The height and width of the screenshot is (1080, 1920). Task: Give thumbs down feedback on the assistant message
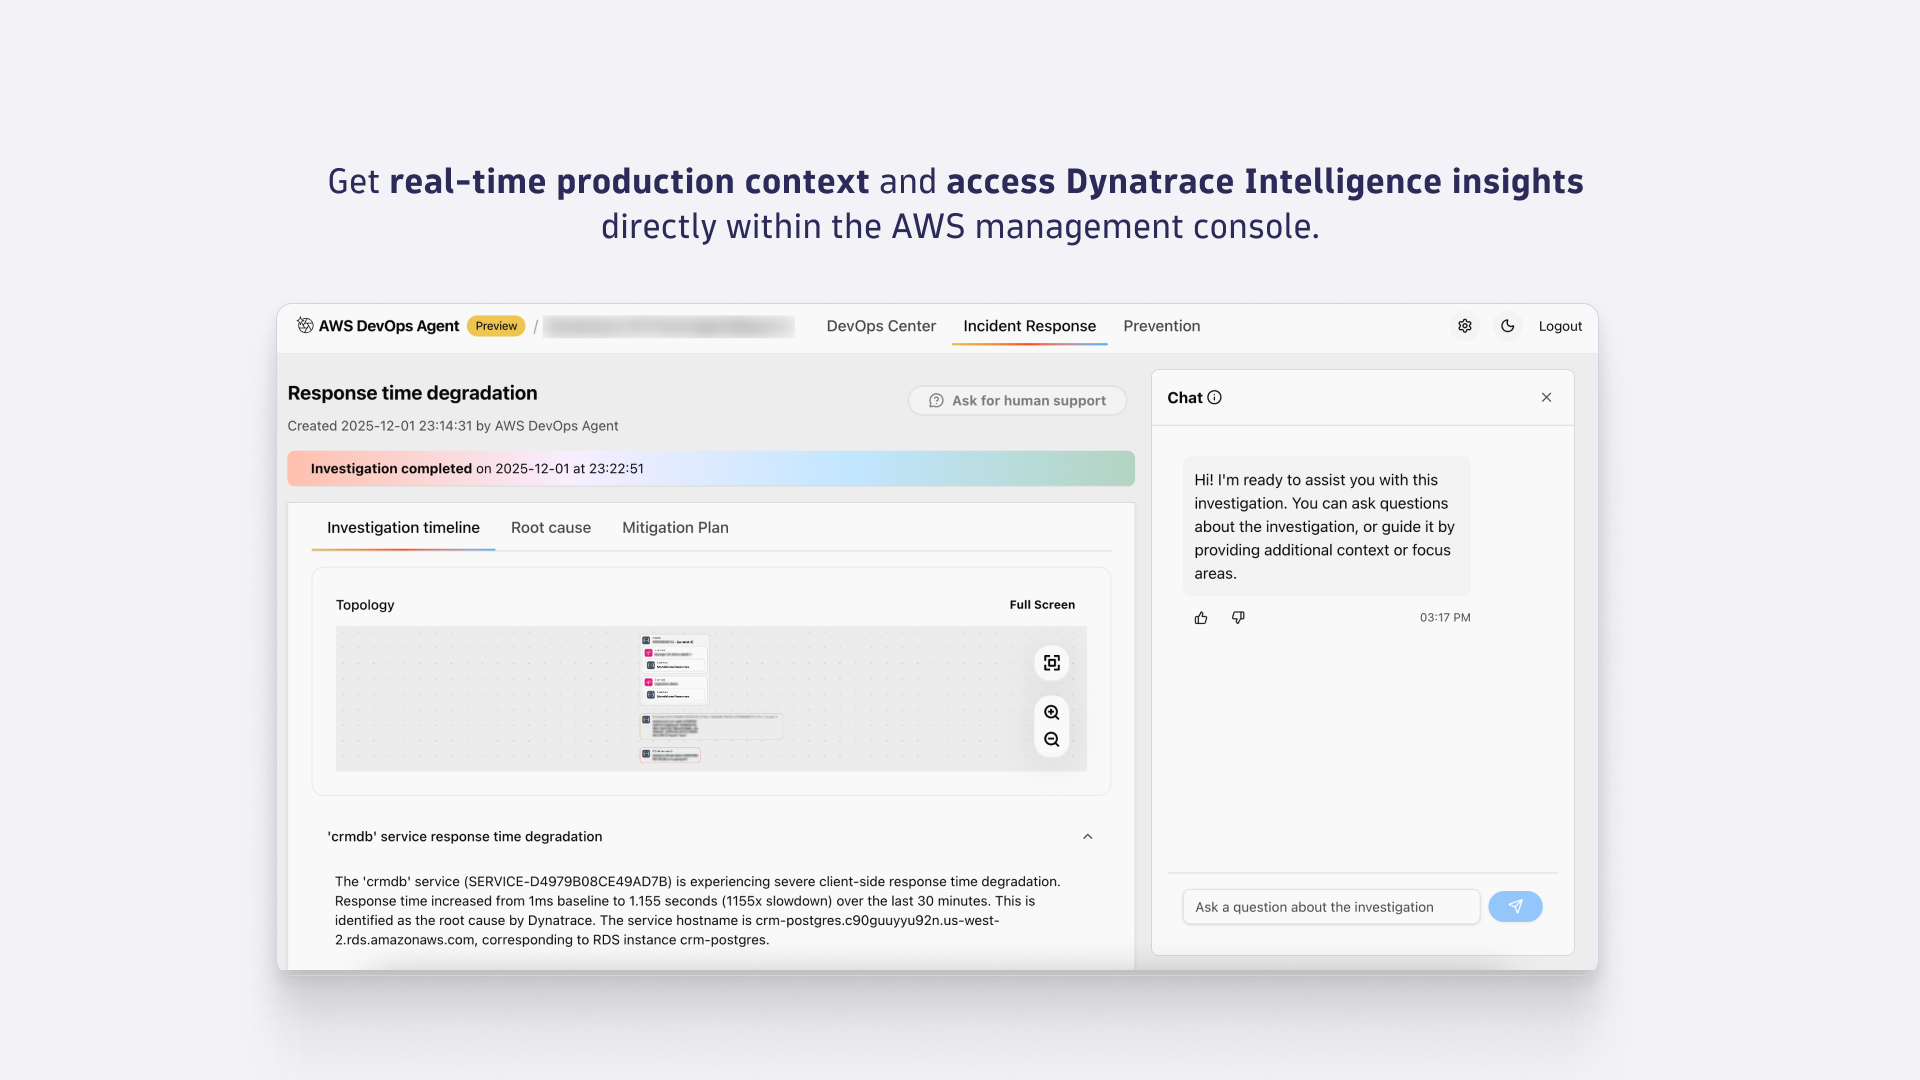pyautogui.click(x=1237, y=618)
